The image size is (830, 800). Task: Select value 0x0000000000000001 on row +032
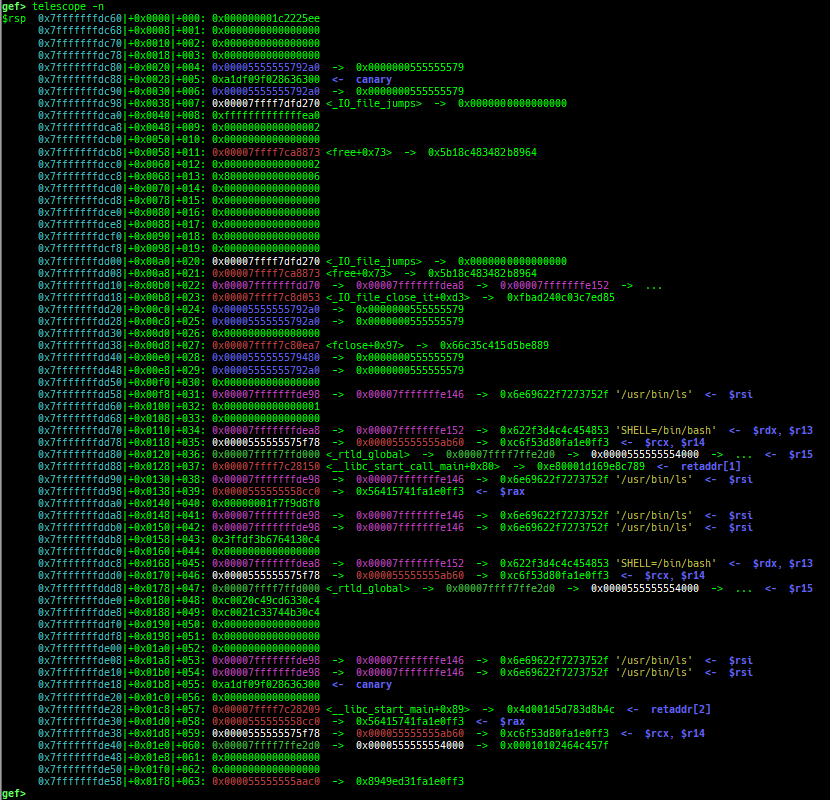tap(266, 407)
